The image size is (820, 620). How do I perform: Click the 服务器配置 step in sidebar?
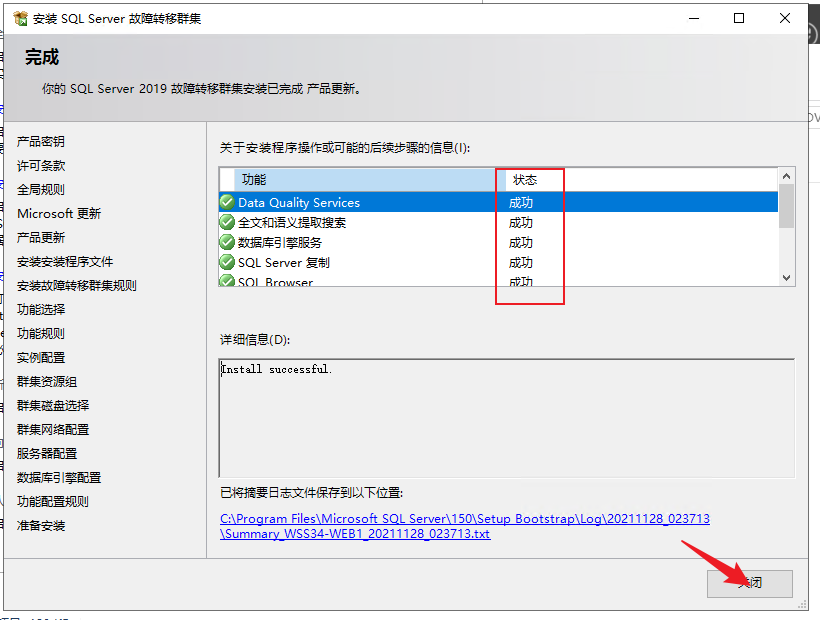click(47, 454)
